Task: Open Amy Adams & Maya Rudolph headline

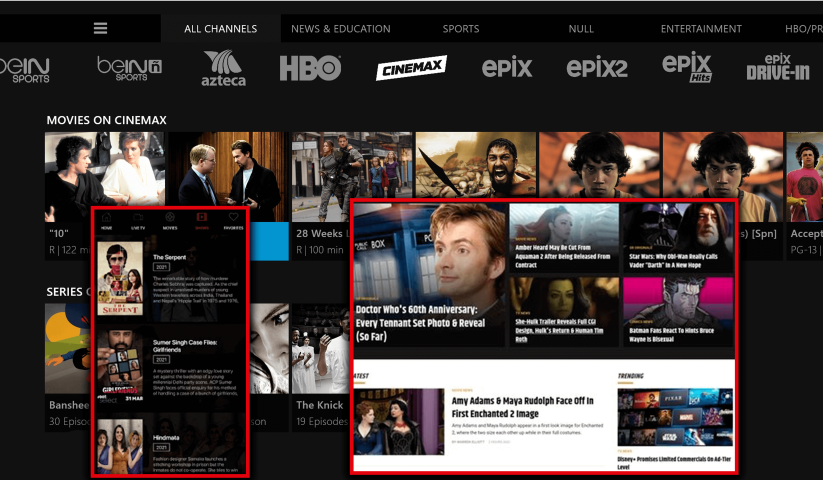Action: [523, 407]
